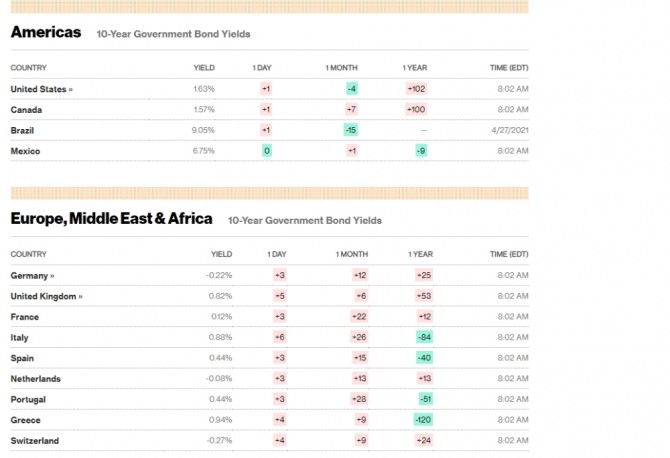Click the Brazil row name

23,130
